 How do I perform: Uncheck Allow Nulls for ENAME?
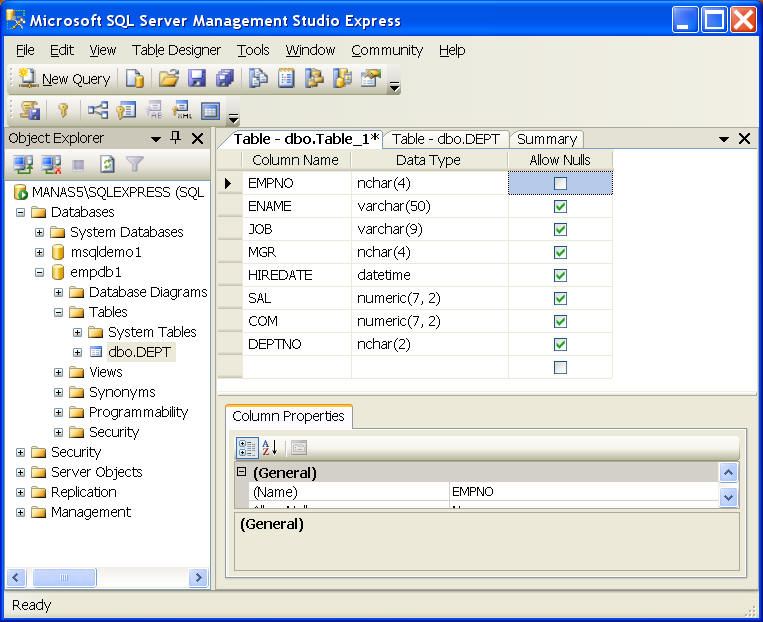pos(560,206)
